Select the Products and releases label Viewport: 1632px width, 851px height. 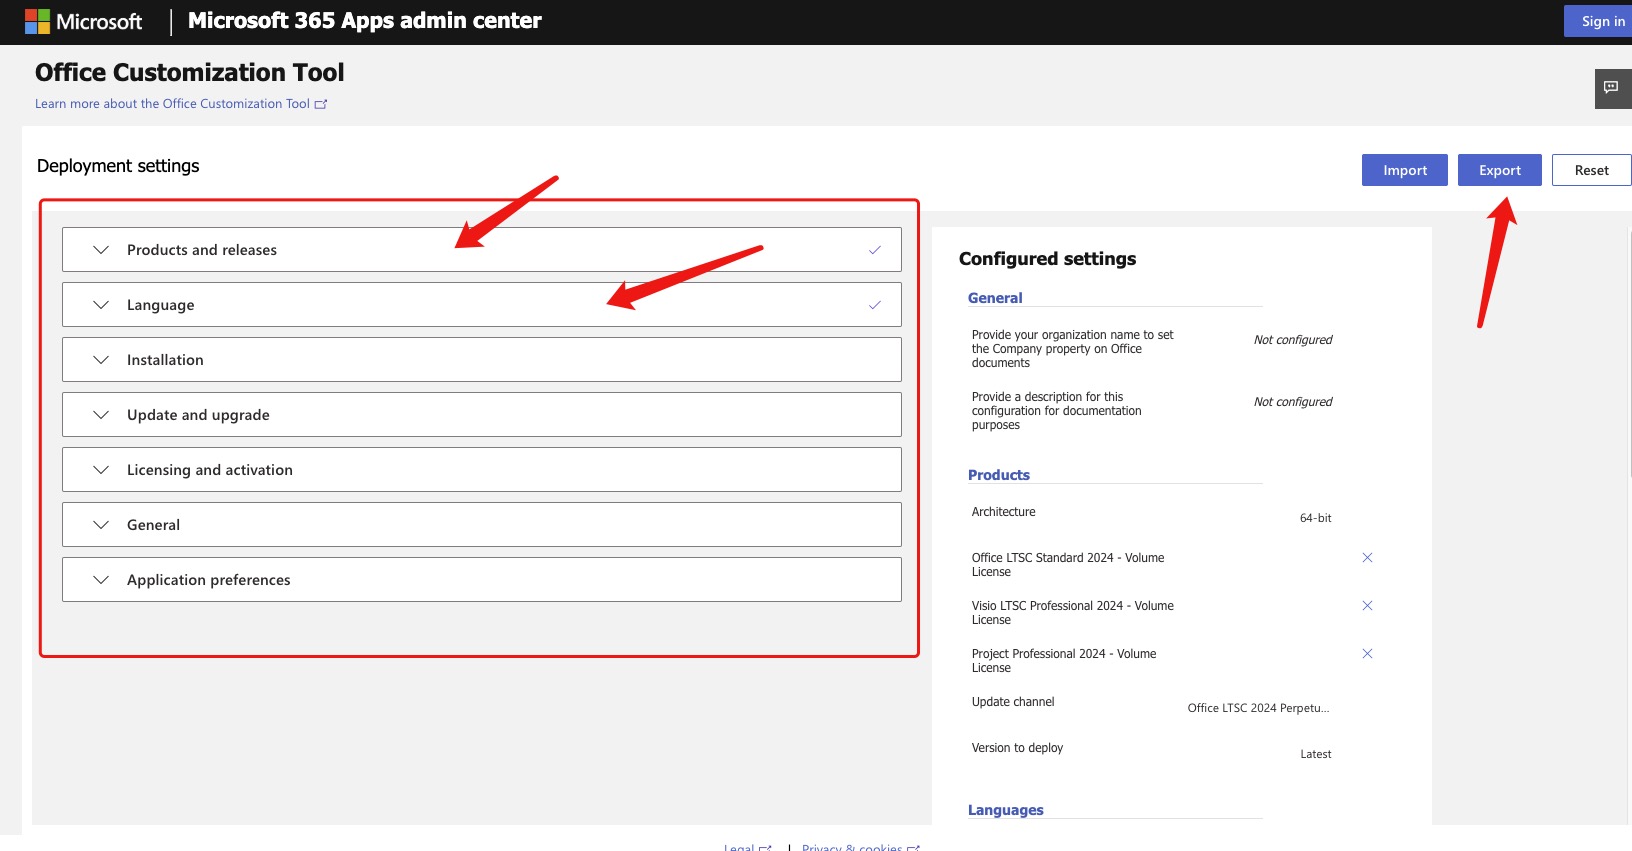click(202, 250)
